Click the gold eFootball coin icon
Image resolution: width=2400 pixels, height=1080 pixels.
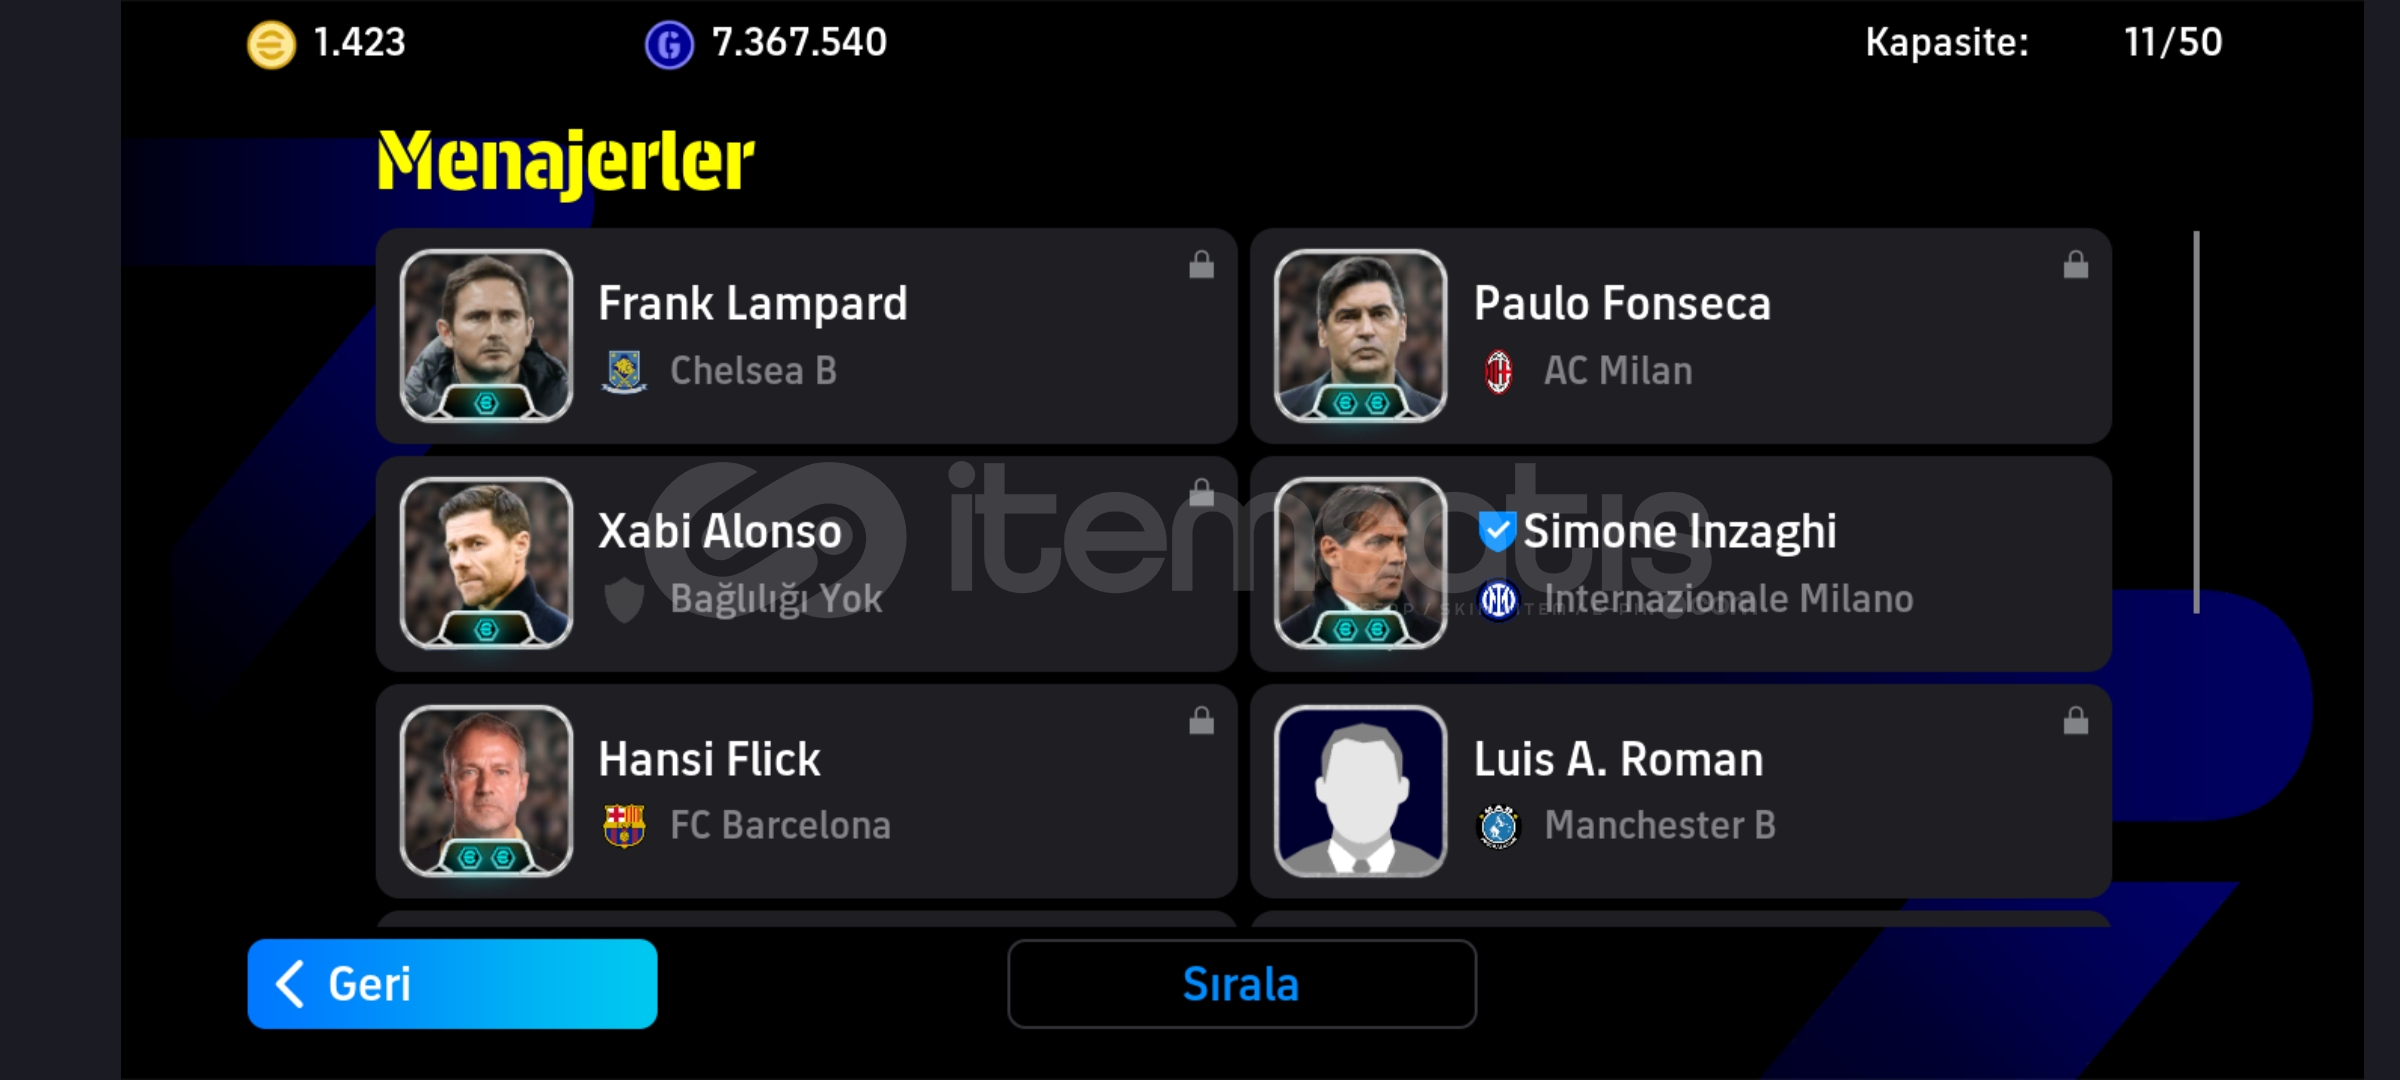[271, 45]
